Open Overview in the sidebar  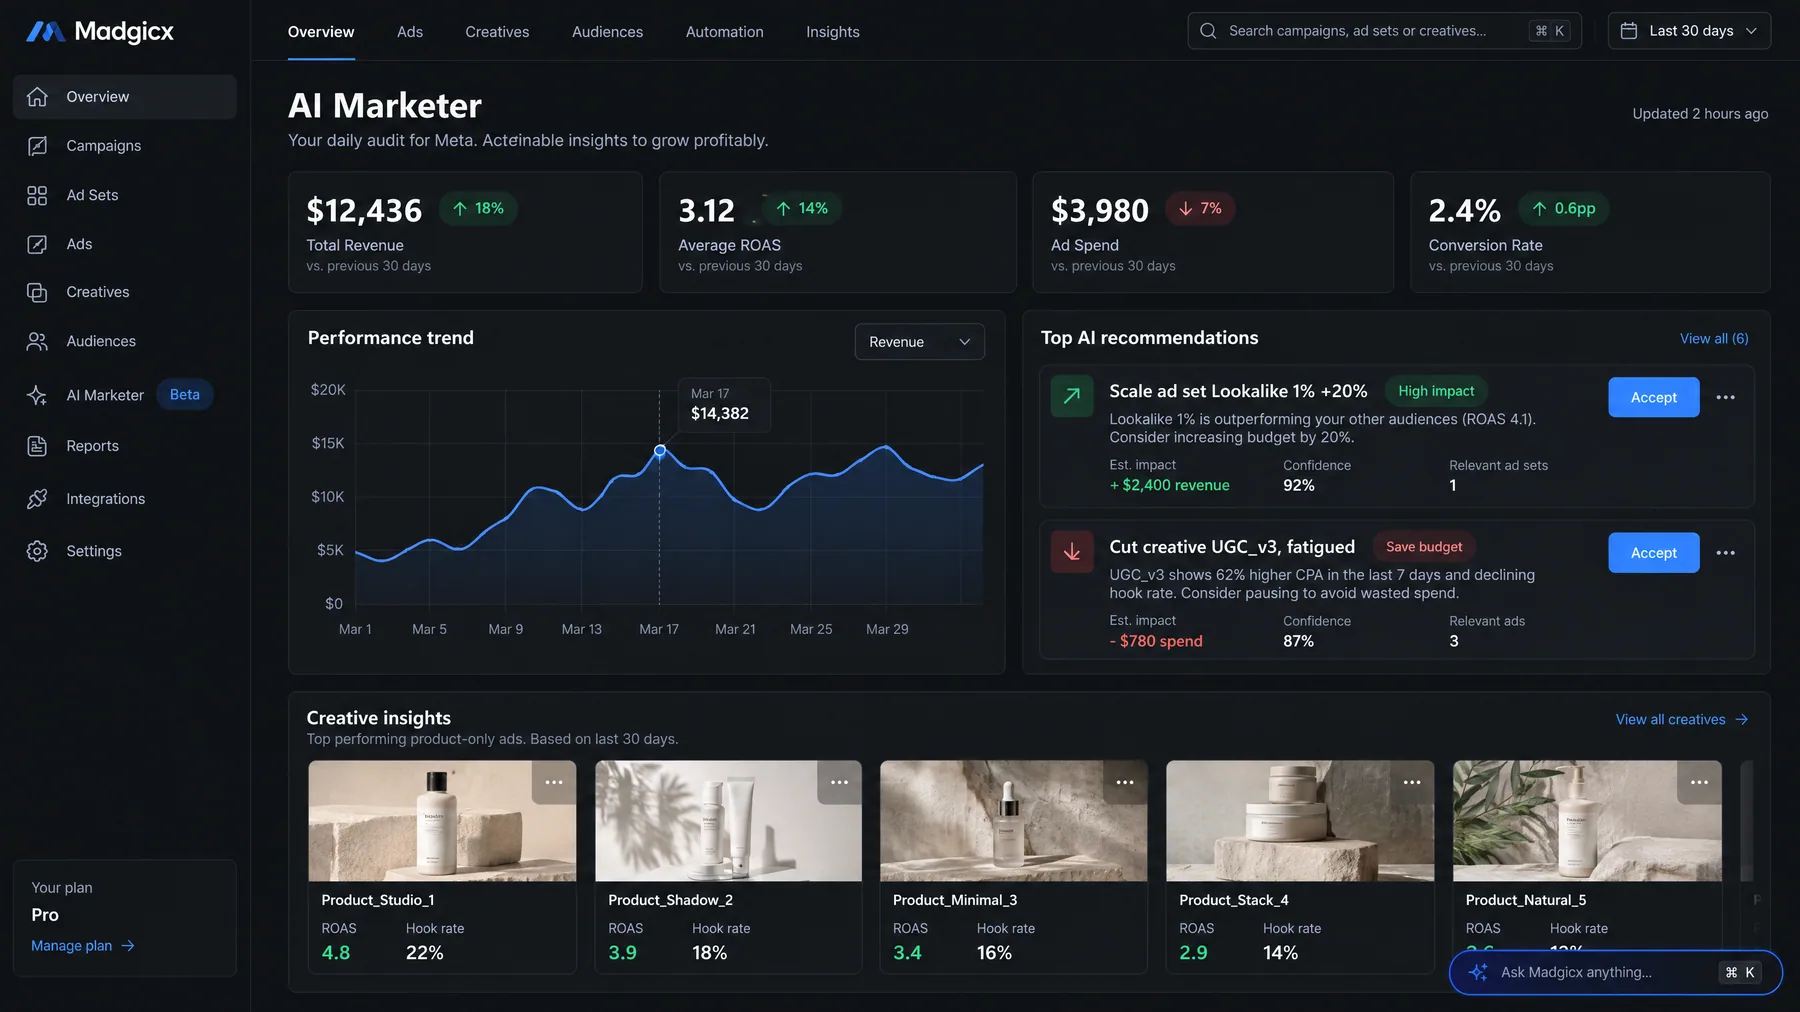[125, 97]
